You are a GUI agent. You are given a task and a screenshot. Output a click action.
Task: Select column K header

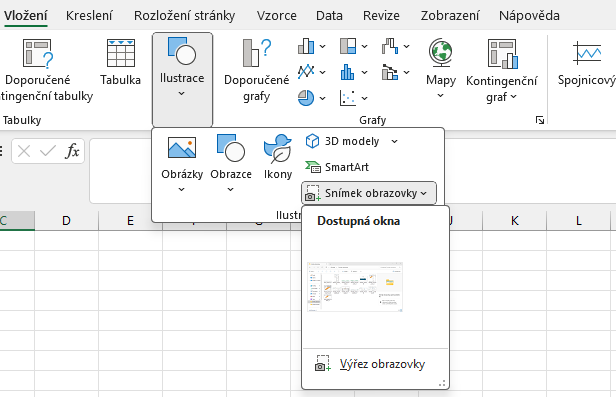(x=515, y=221)
